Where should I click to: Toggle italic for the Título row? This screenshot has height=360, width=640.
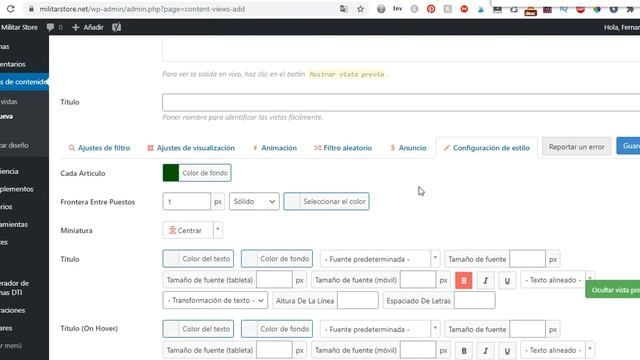[x=485, y=280]
